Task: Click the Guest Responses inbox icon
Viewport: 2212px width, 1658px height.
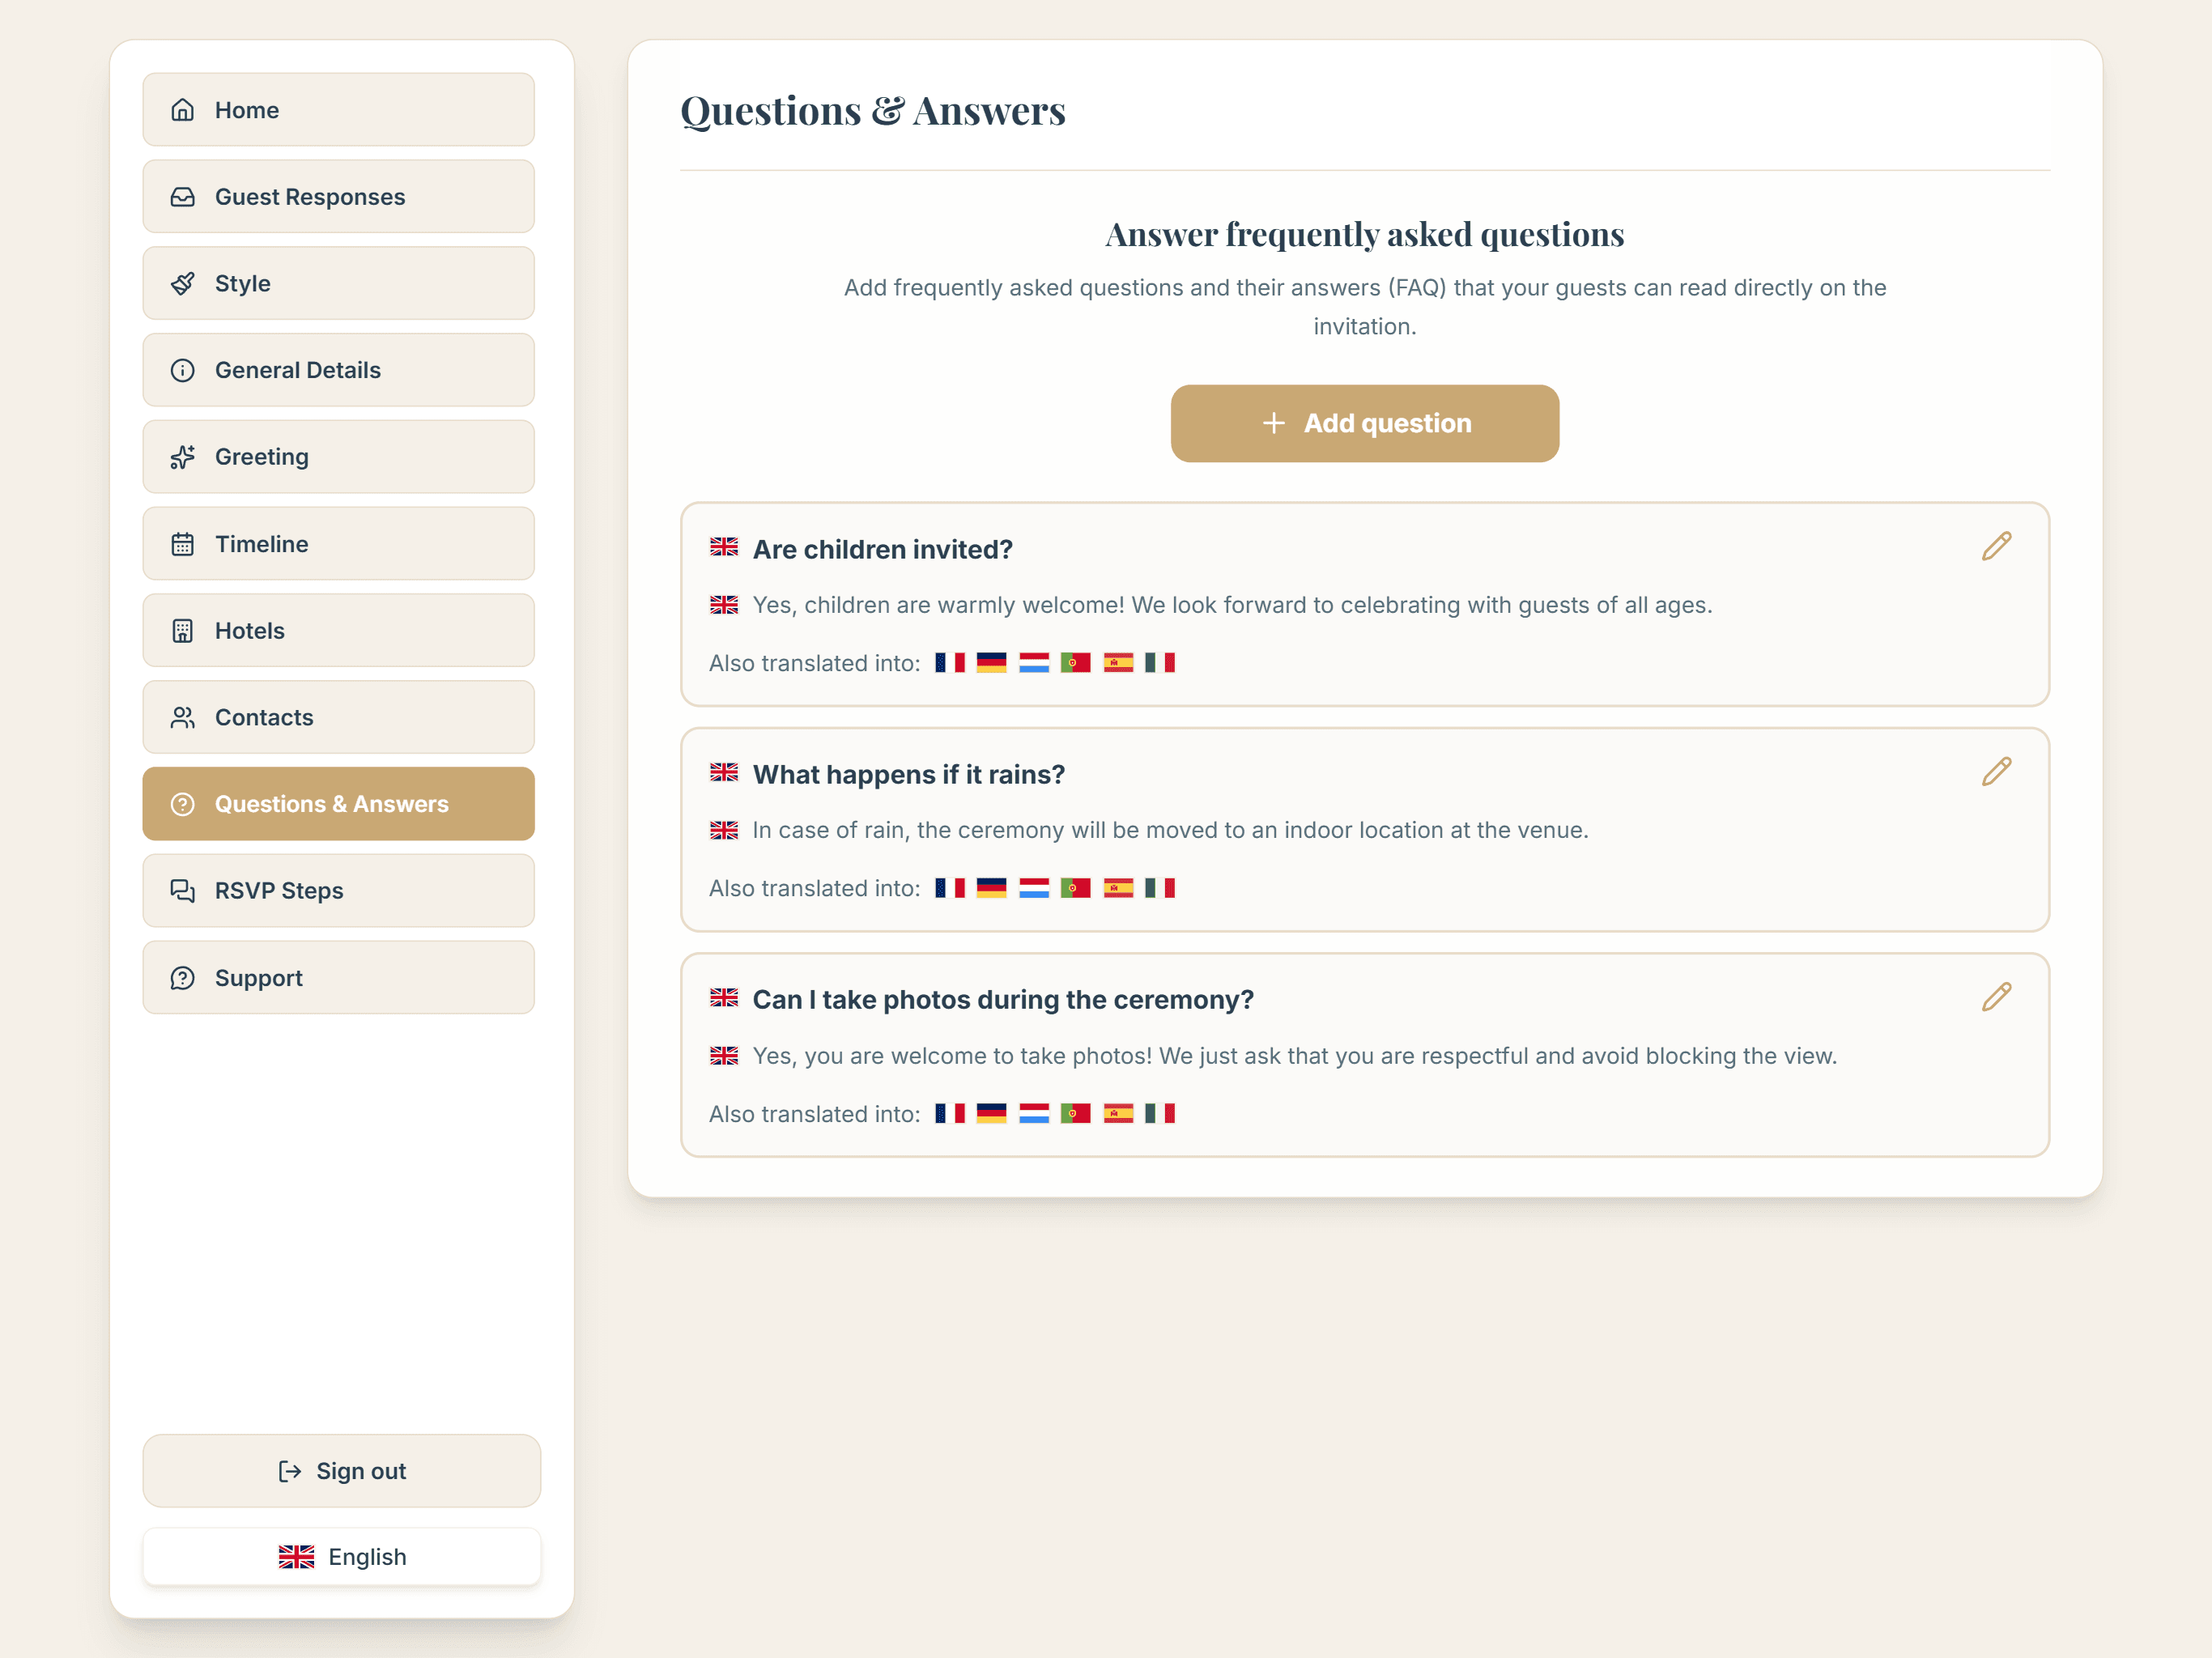Action: (182, 196)
